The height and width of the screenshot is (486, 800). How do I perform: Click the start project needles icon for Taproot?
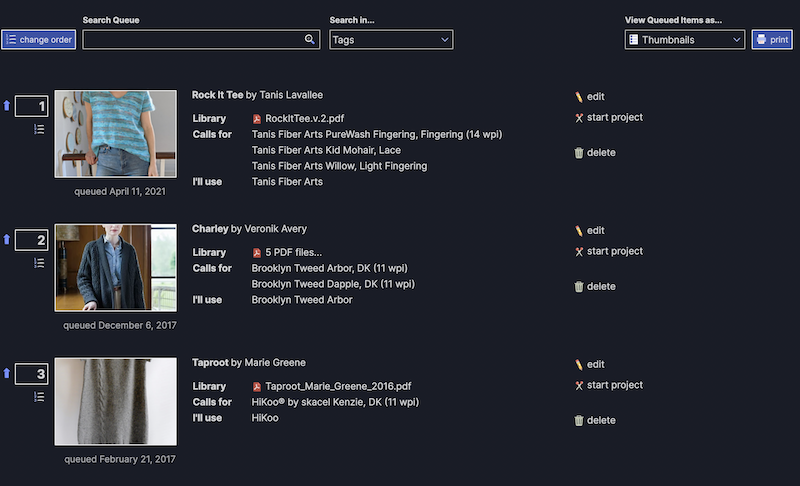tap(578, 386)
